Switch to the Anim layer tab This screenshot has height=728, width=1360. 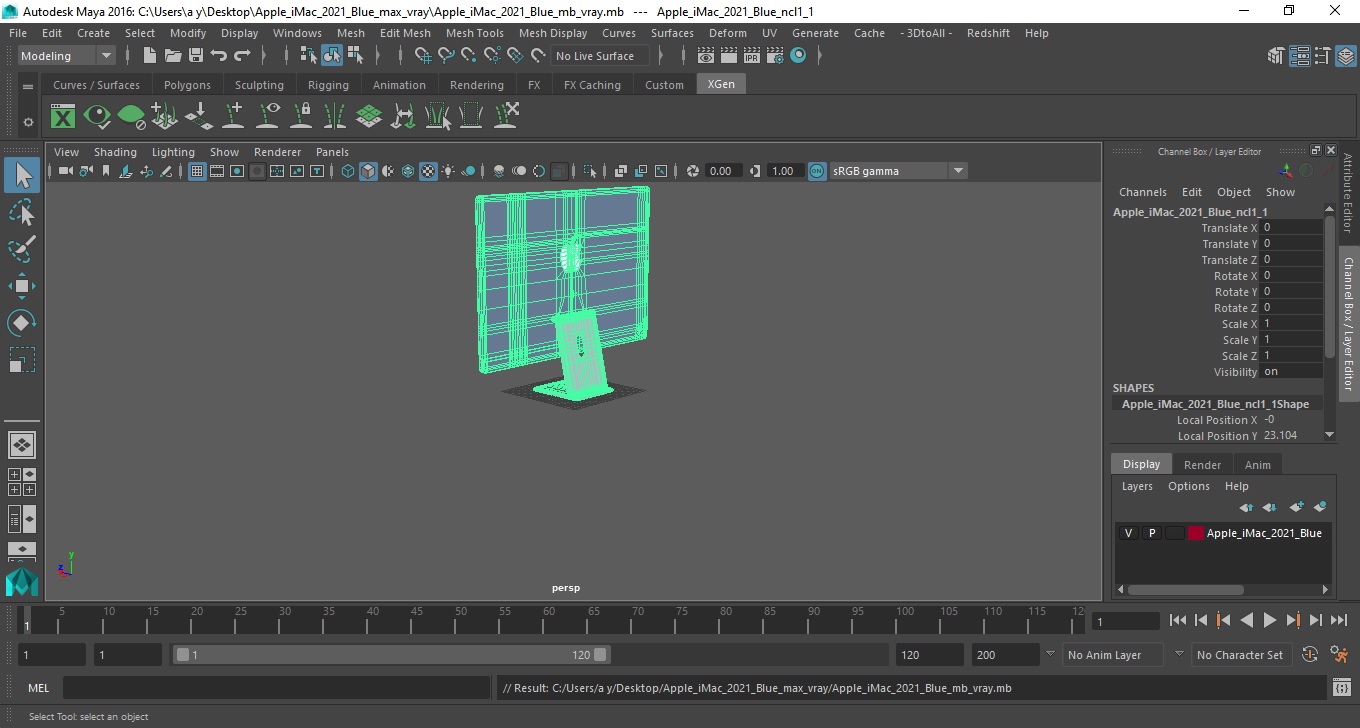(1258, 465)
